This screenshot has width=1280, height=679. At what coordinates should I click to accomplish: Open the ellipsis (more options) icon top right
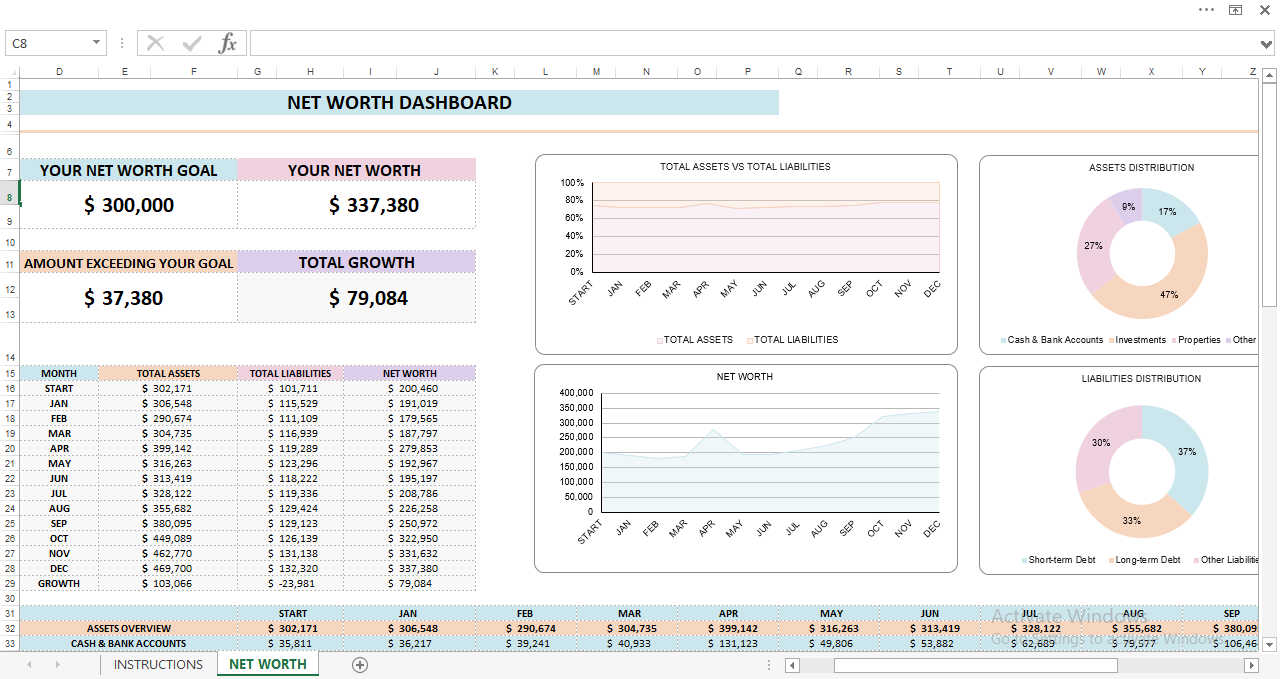point(1206,10)
